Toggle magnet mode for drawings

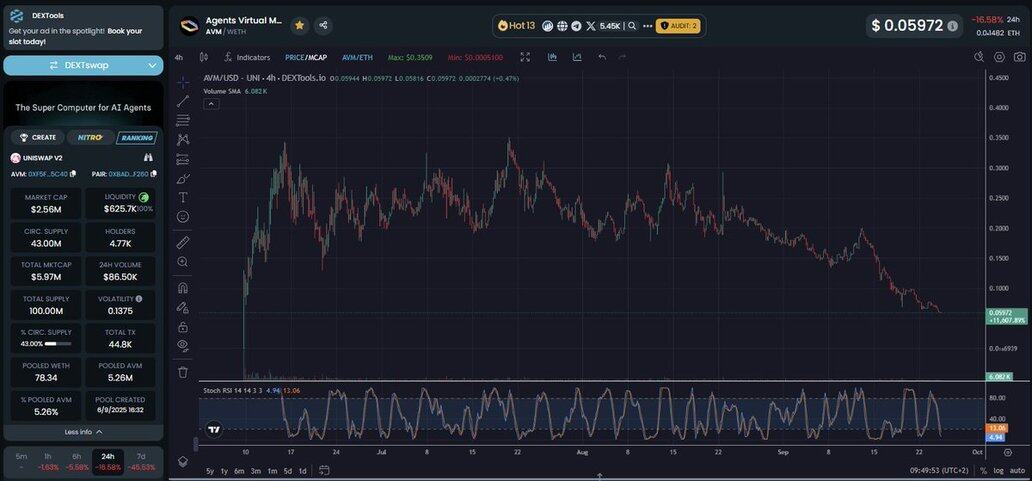click(x=183, y=288)
